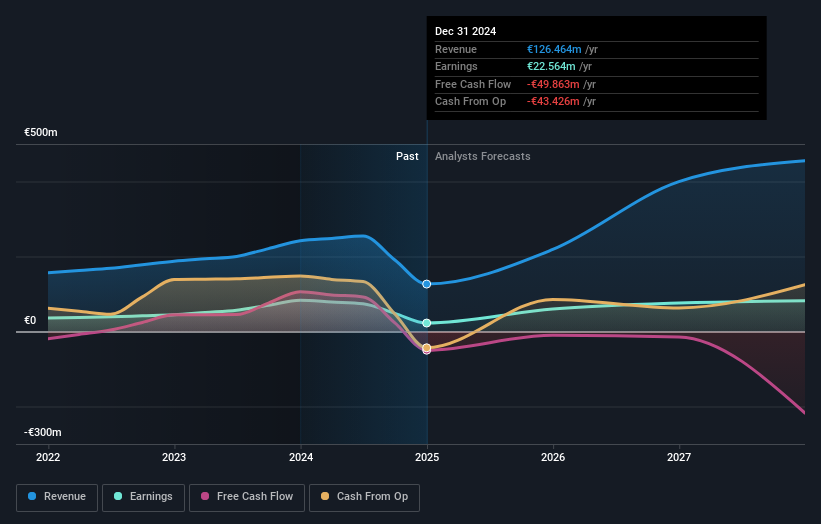821x524 pixels.
Task: Toggle the Revenue legend button
Action: point(57,497)
